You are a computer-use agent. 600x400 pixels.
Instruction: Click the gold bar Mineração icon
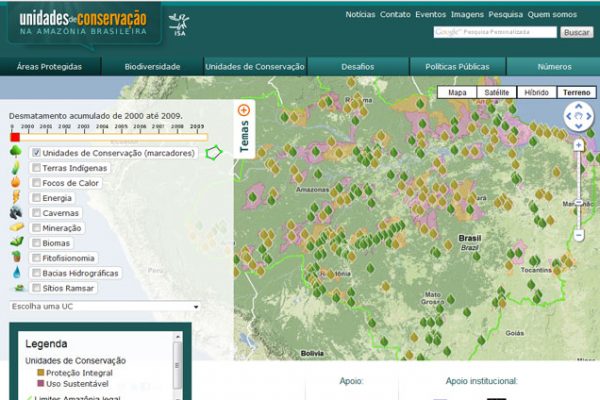pyautogui.click(x=16, y=228)
